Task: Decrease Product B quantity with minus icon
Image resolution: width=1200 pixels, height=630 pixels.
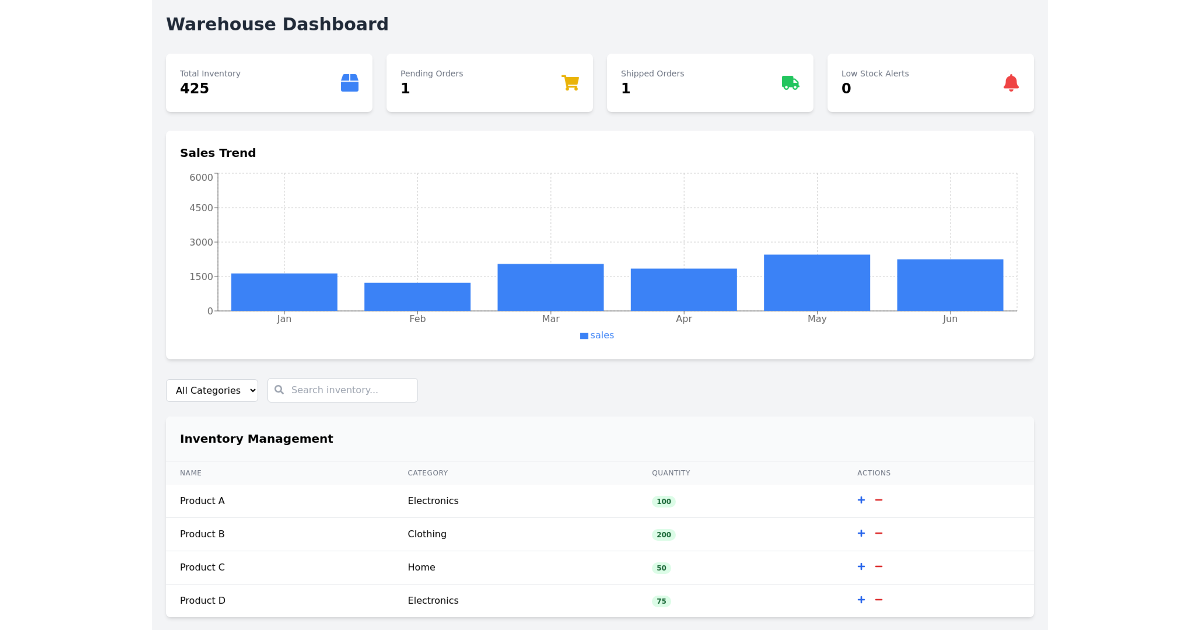Action: pos(879,533)
